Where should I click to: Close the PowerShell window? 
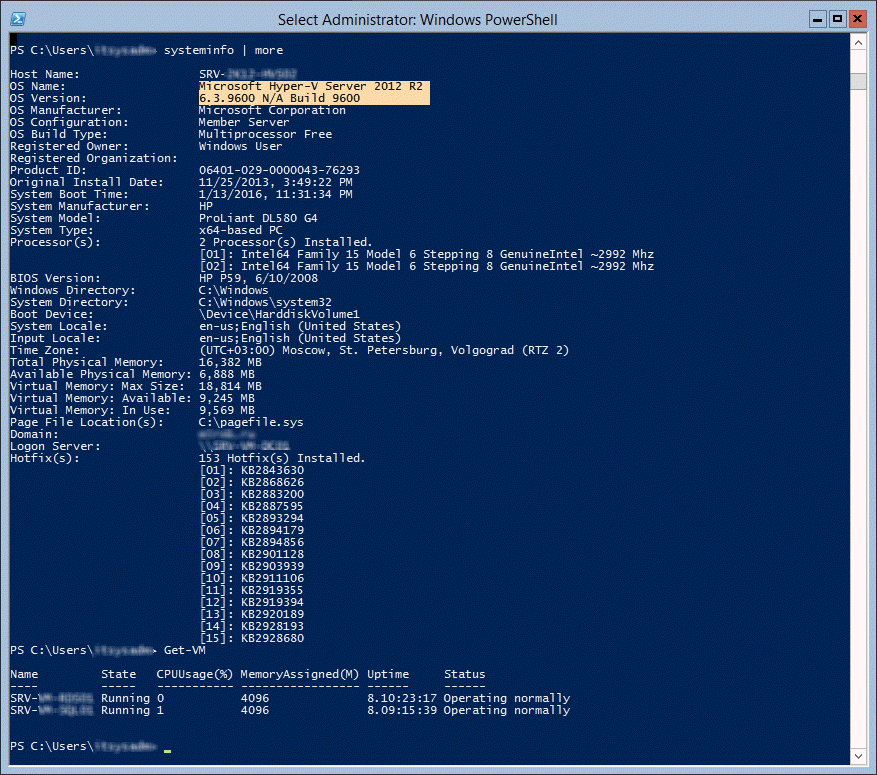pos(857,19)
